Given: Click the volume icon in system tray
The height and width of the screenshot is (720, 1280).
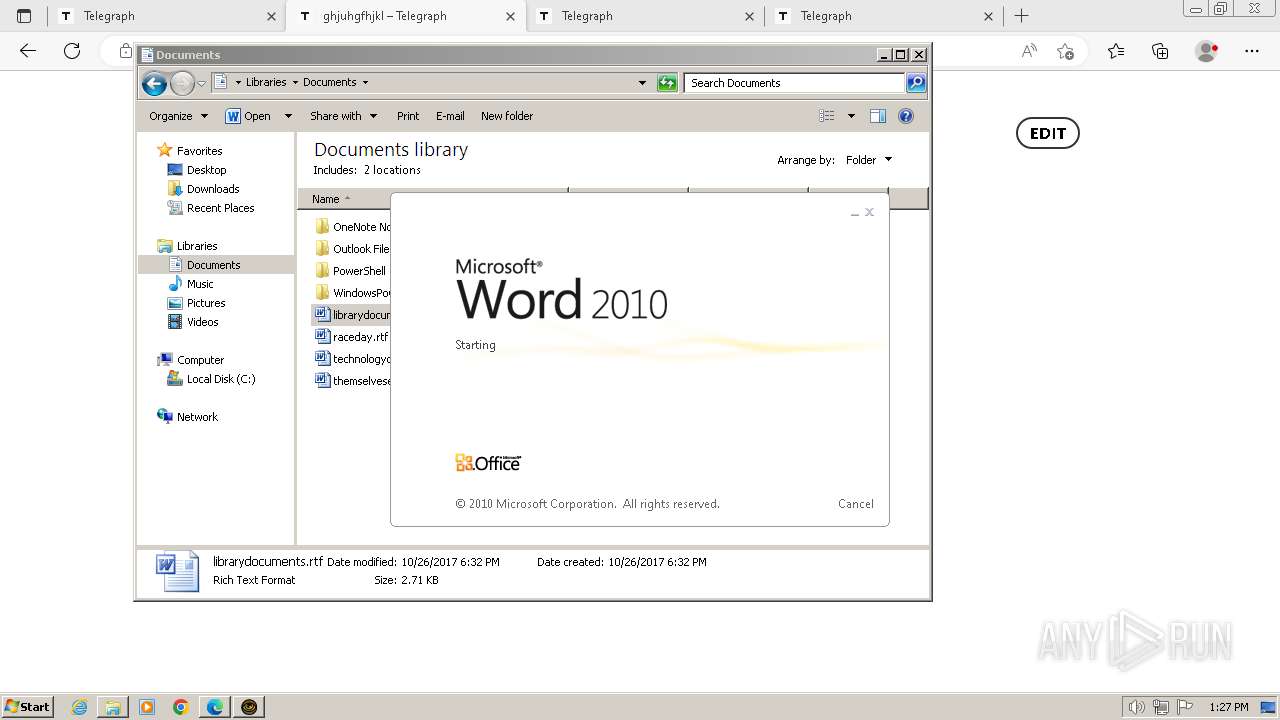Looking at the screenshot, I should coord(1136,707).
